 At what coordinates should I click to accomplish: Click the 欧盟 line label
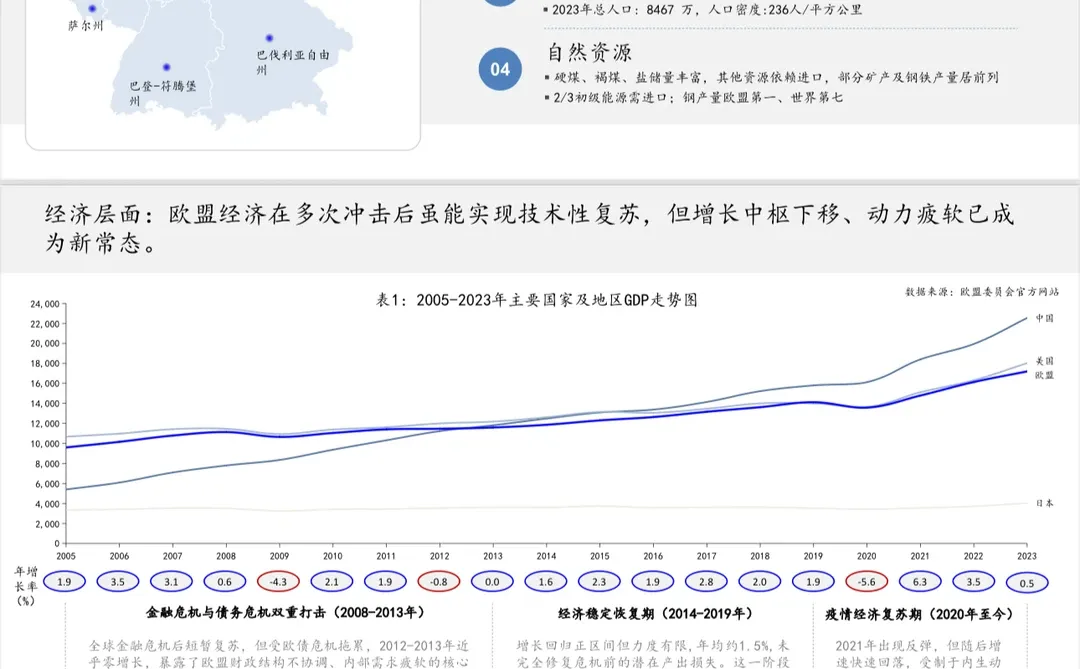coord(1045,375)
